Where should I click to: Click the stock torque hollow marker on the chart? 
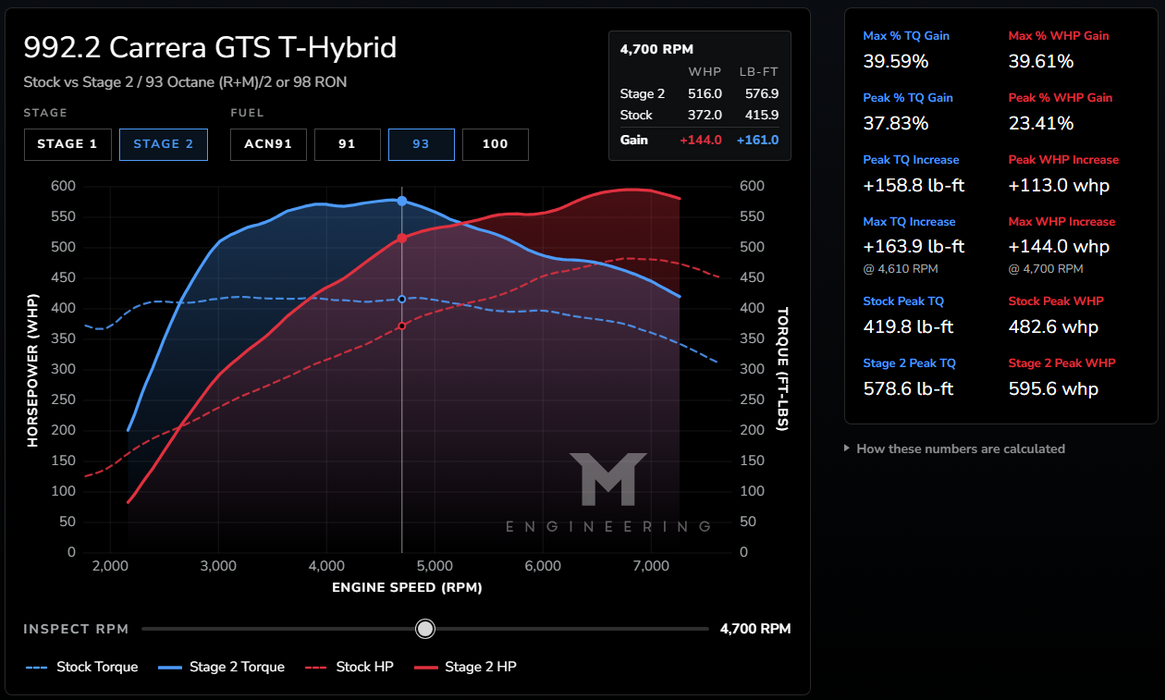402,299
